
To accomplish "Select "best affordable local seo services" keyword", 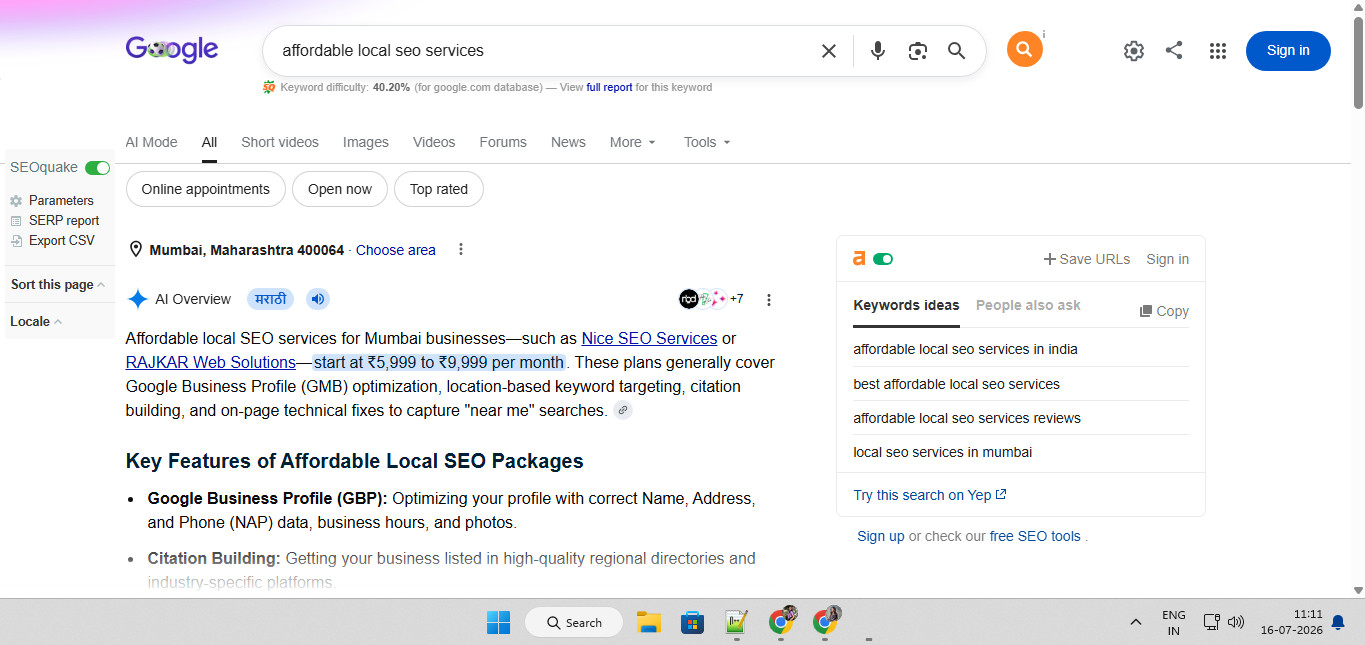I will [956, 384].
